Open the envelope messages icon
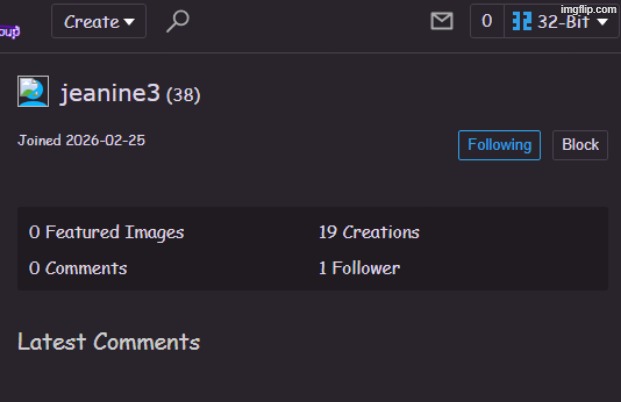 pyautogui.click(x=441, y=21)
